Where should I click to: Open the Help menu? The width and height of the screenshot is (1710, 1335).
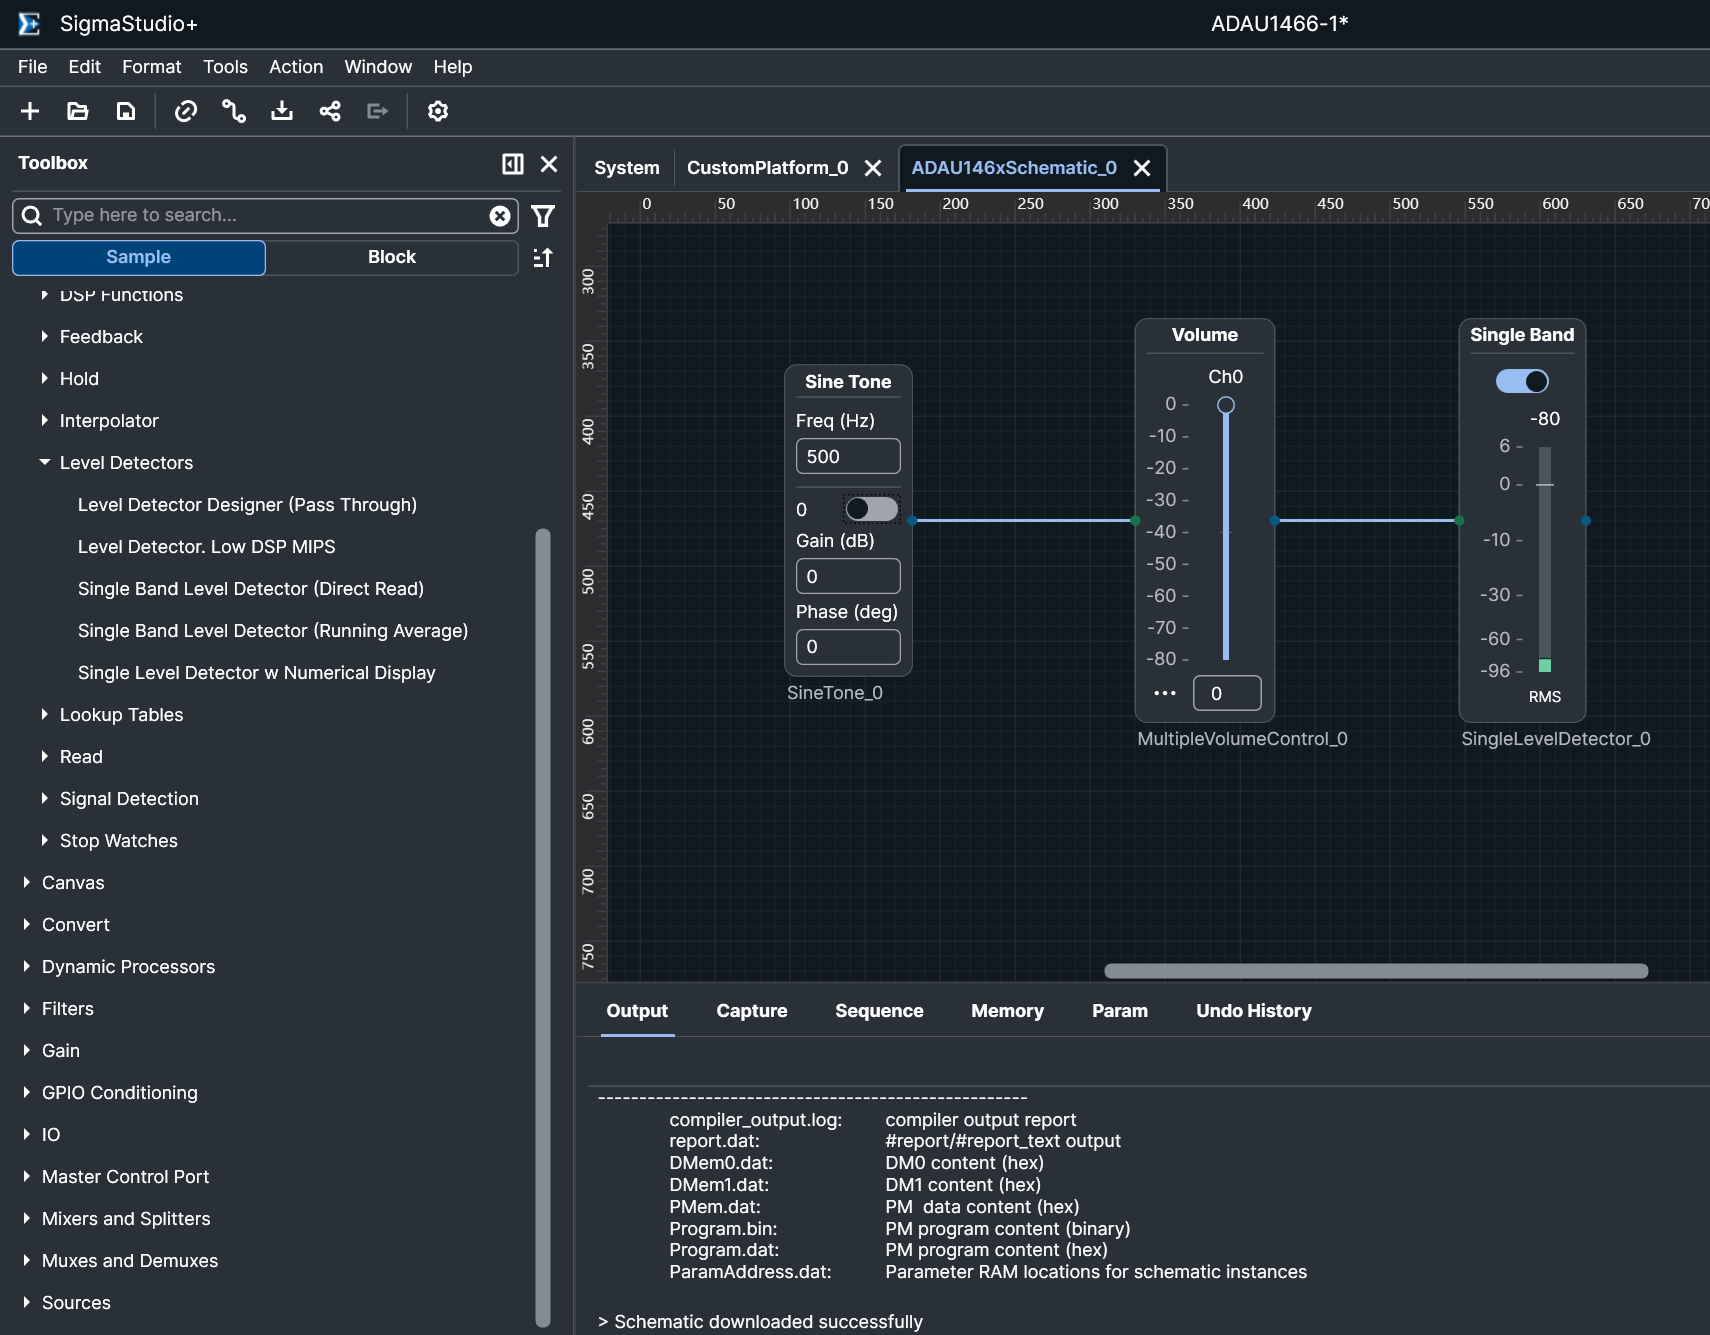coord(453,67)
